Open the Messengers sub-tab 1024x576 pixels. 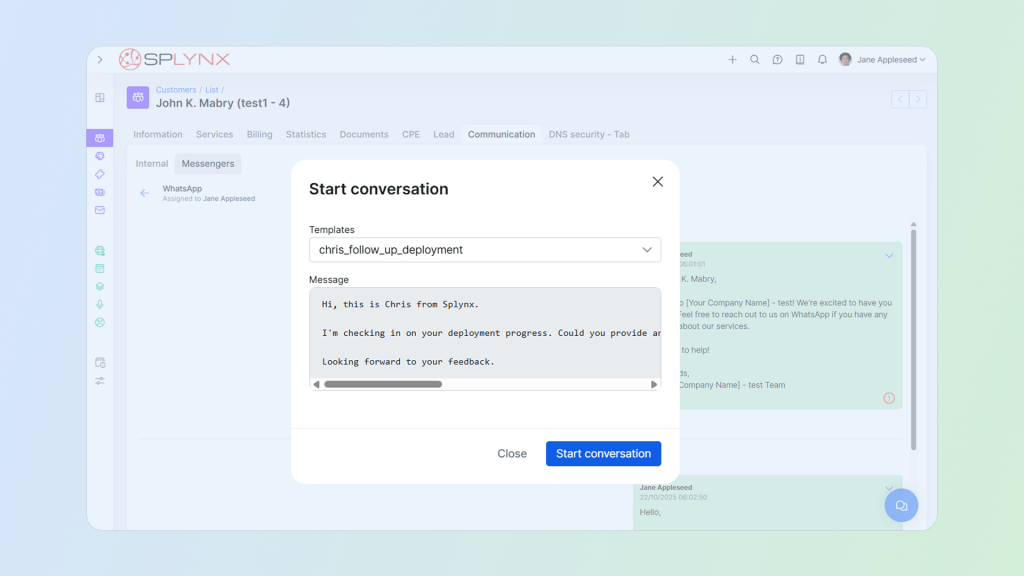coord(208,164)
